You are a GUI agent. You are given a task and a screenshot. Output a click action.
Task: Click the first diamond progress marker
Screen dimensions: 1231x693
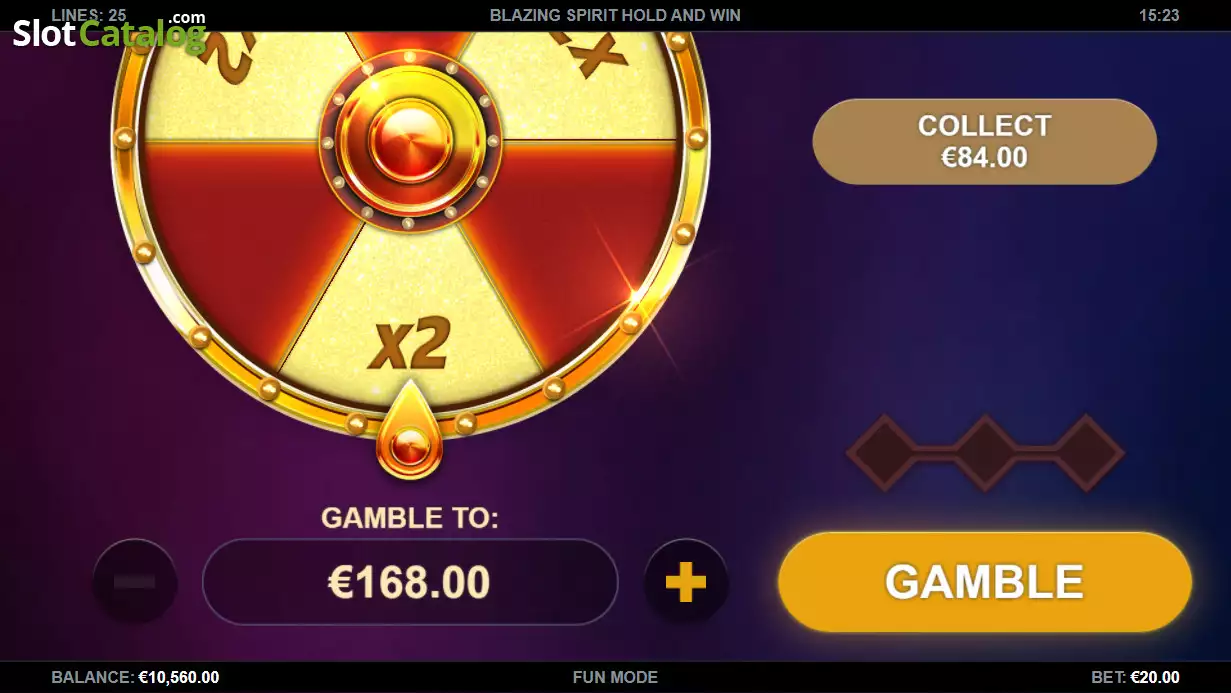tap(885, 453)
